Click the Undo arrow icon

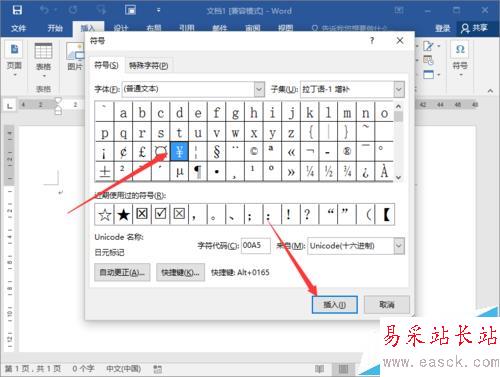coord(44,10)
